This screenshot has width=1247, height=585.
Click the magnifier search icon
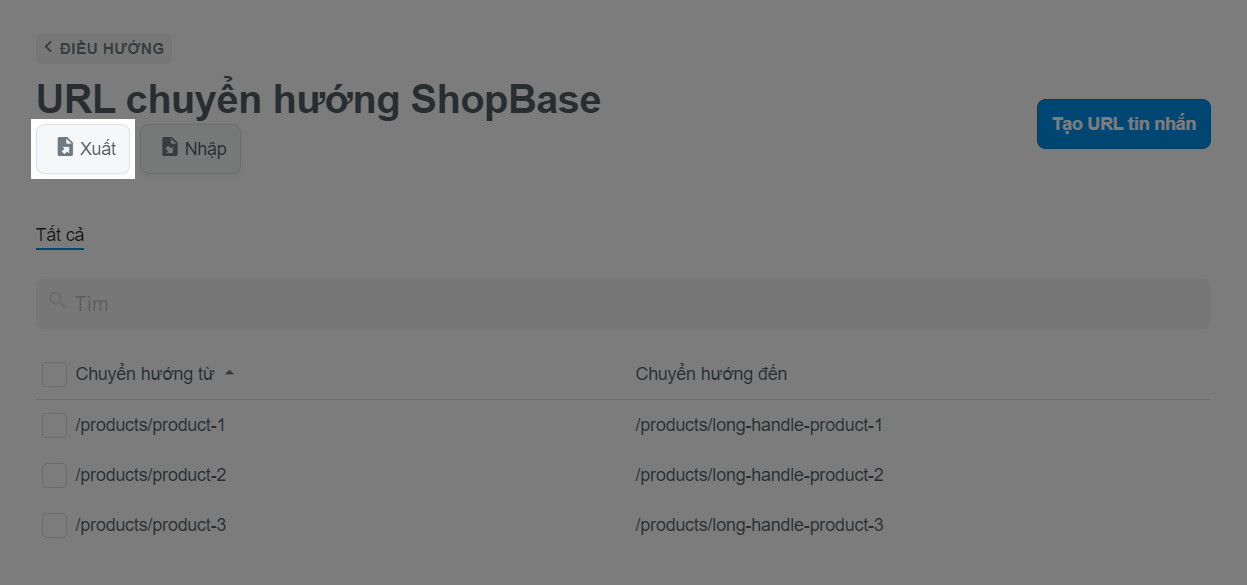57,301
